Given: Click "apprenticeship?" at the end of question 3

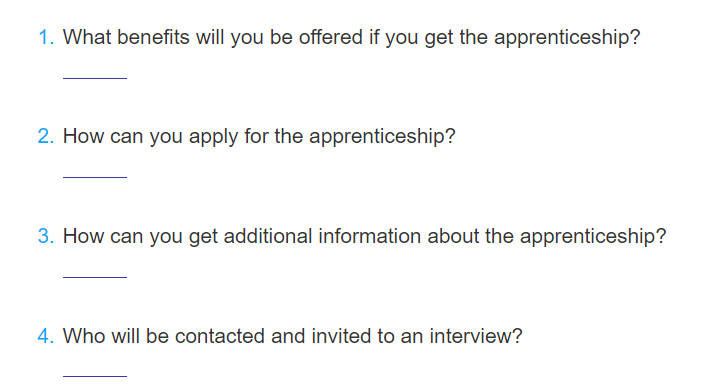Looking at the screenshot, I should click(x=593, y=236).
